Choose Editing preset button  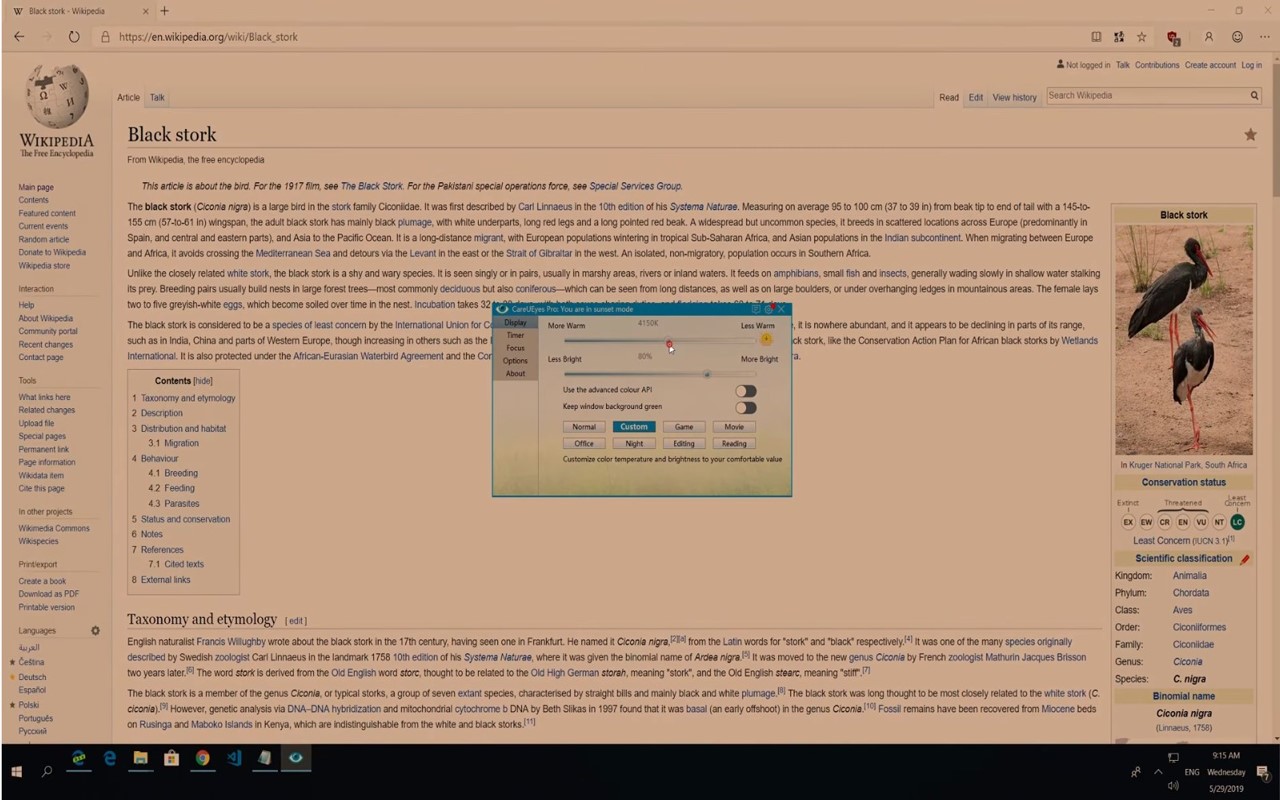tap(684, 444)
